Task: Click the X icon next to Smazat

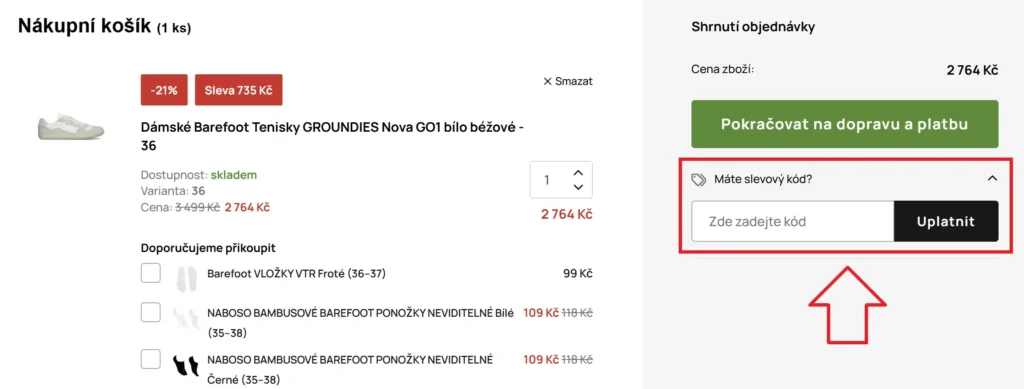Action: click(x=547, y=82)
